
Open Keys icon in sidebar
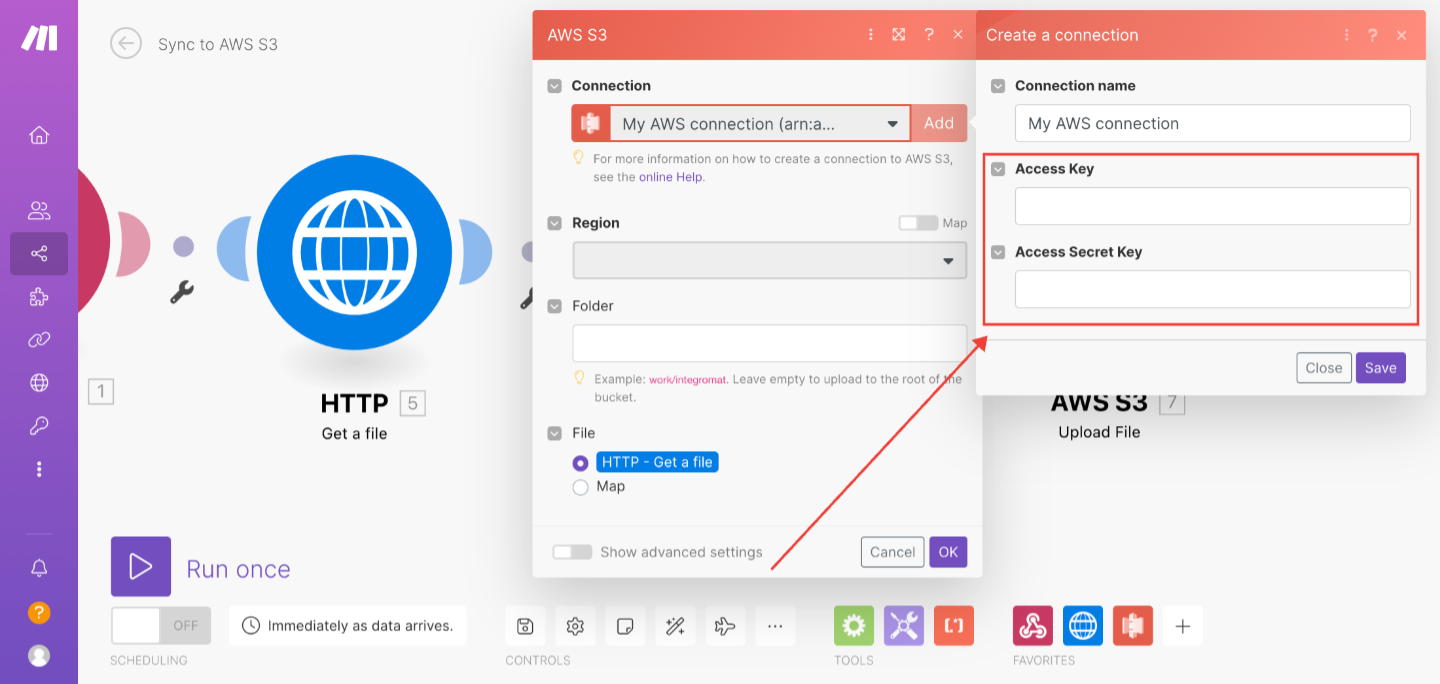pos(39,426)
